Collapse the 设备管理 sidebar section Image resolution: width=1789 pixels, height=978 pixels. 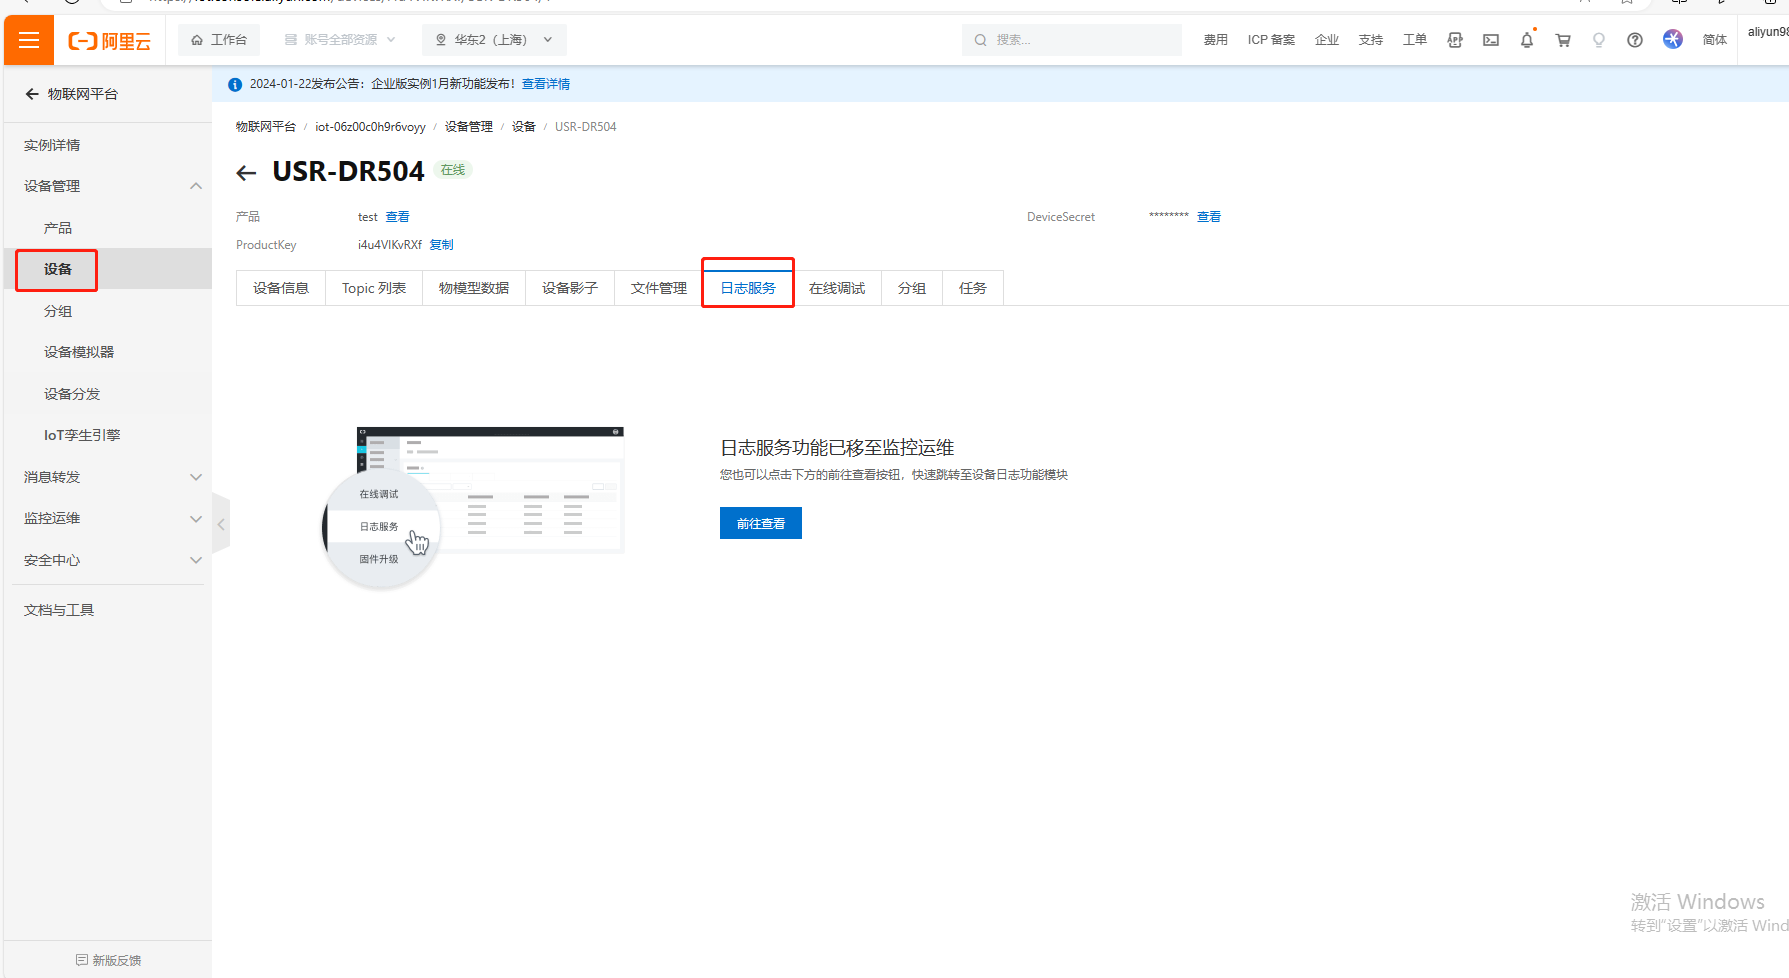196,186
